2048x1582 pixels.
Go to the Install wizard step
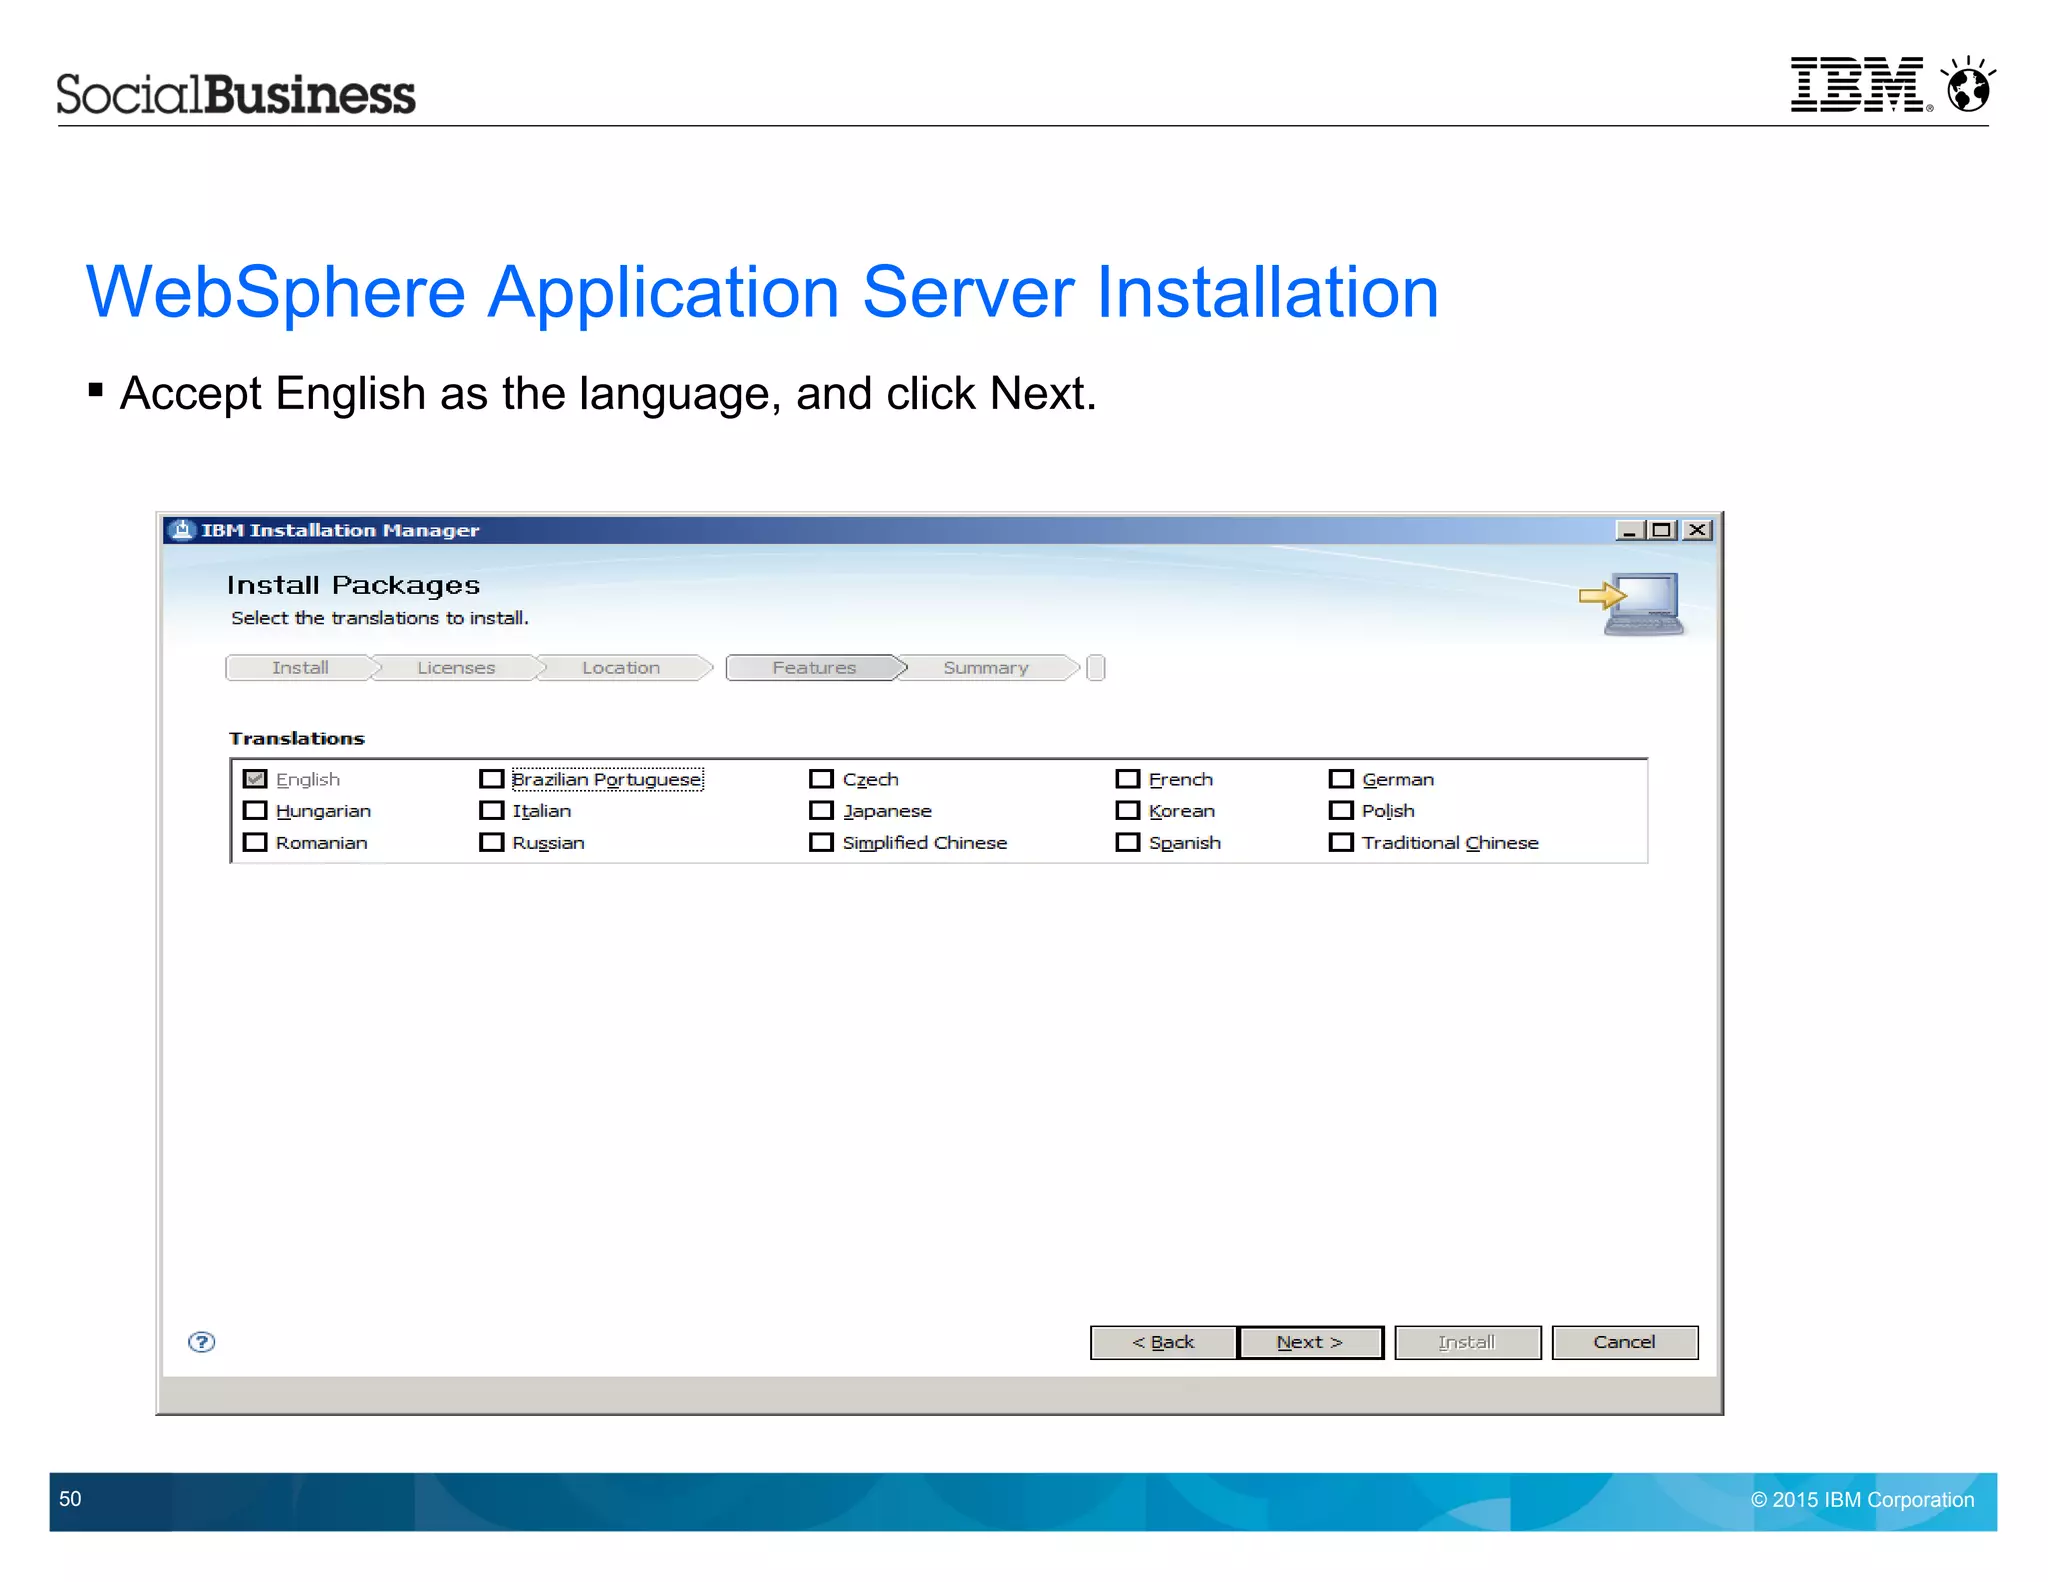click(300, 668)
